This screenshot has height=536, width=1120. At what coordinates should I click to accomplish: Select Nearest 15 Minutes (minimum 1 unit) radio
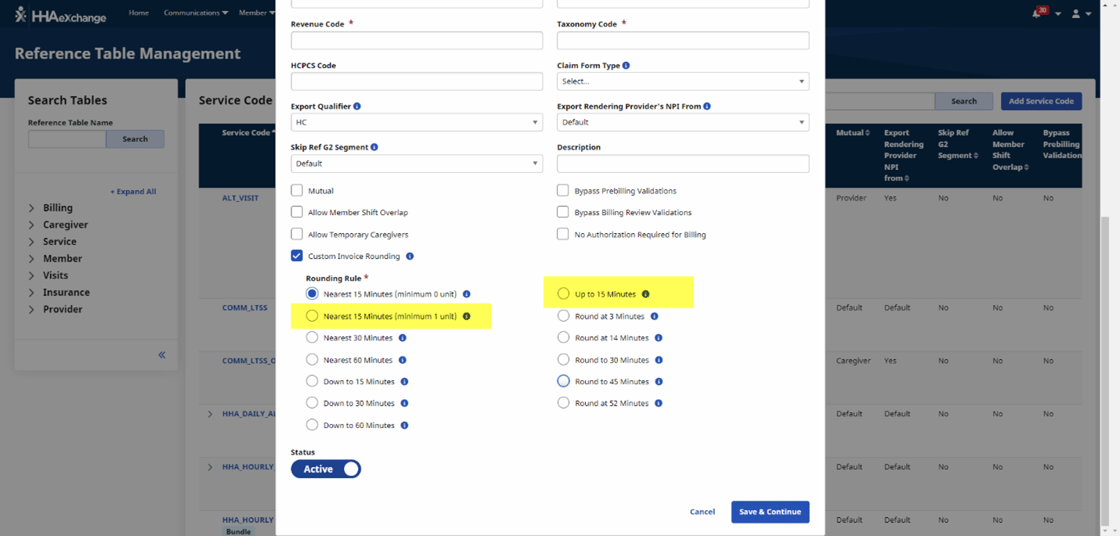click(x=312, y=316)
